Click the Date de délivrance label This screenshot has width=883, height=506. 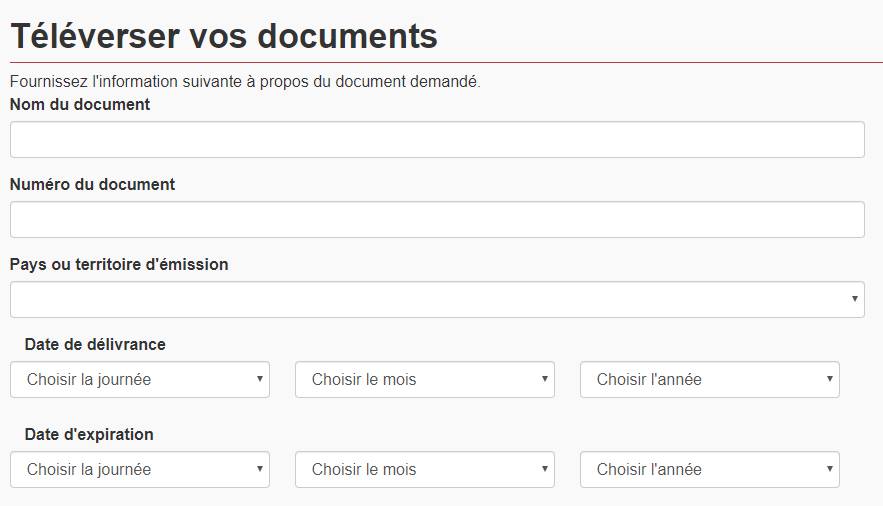coord(95,344)
